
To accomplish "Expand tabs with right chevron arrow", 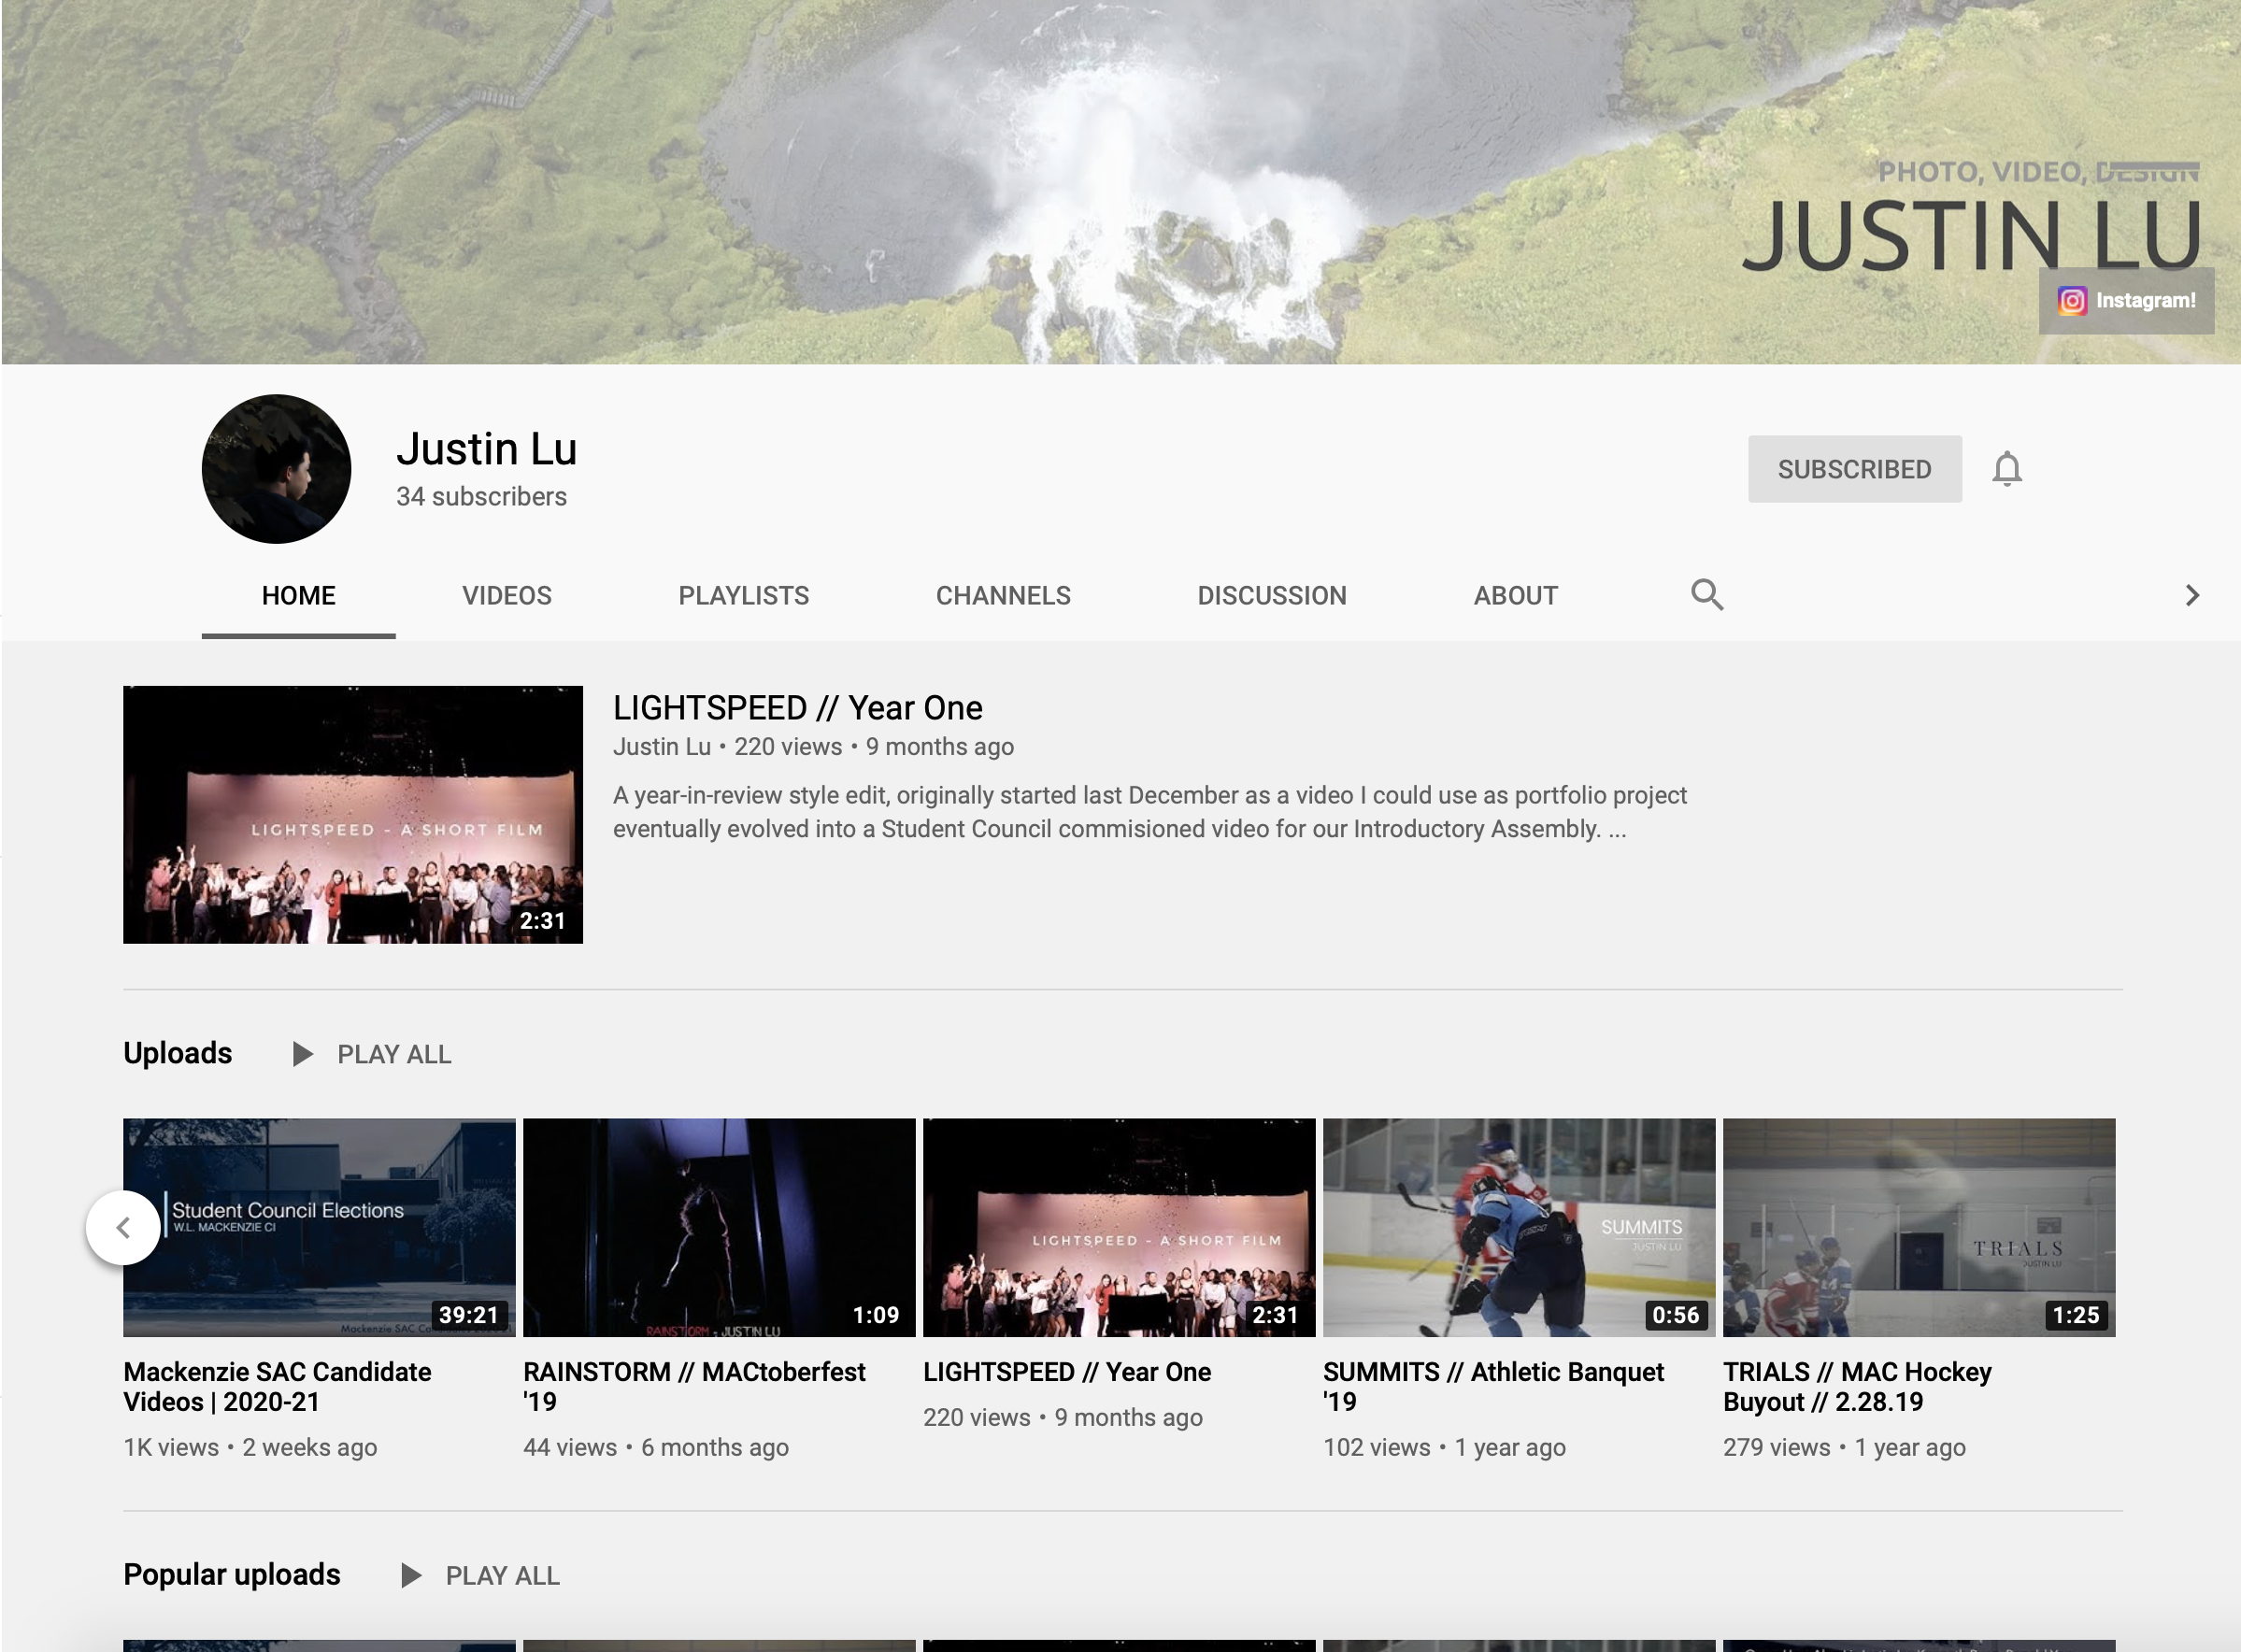I will point(2192,596).
